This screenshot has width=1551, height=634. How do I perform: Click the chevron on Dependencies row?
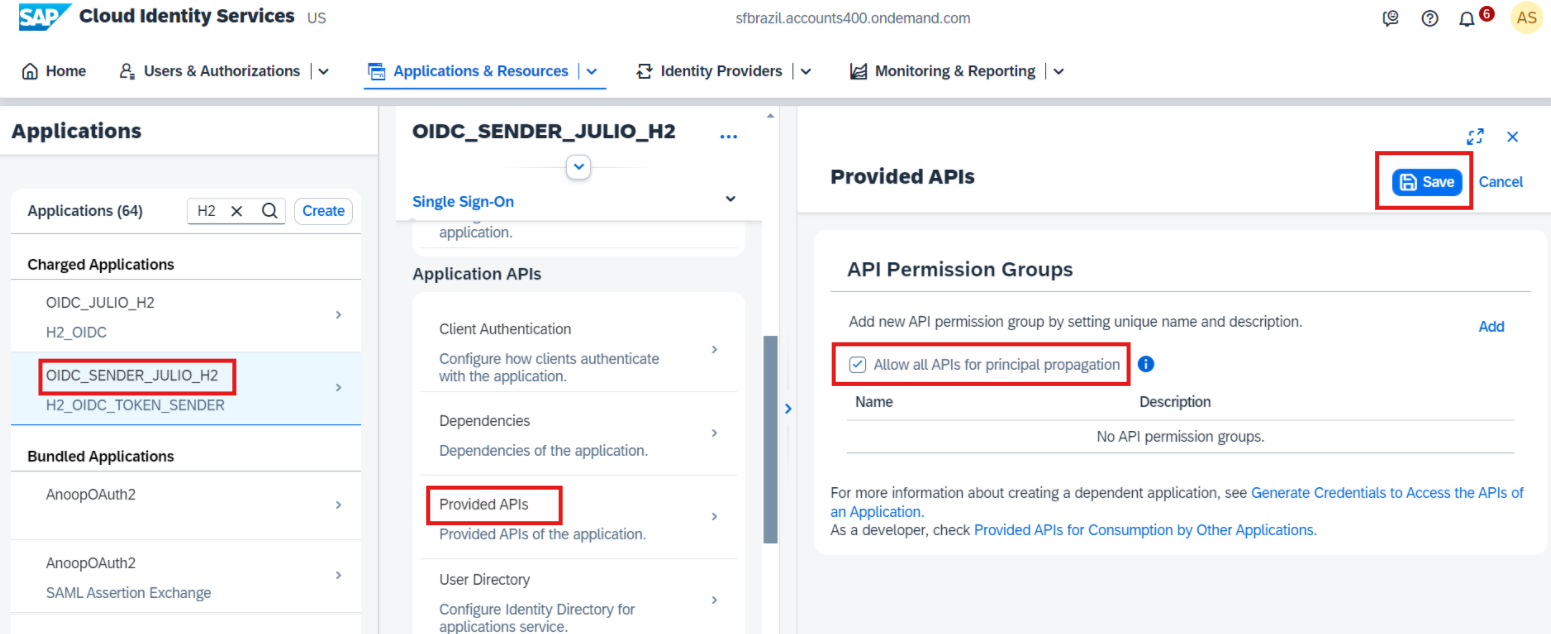click(714, 433)
